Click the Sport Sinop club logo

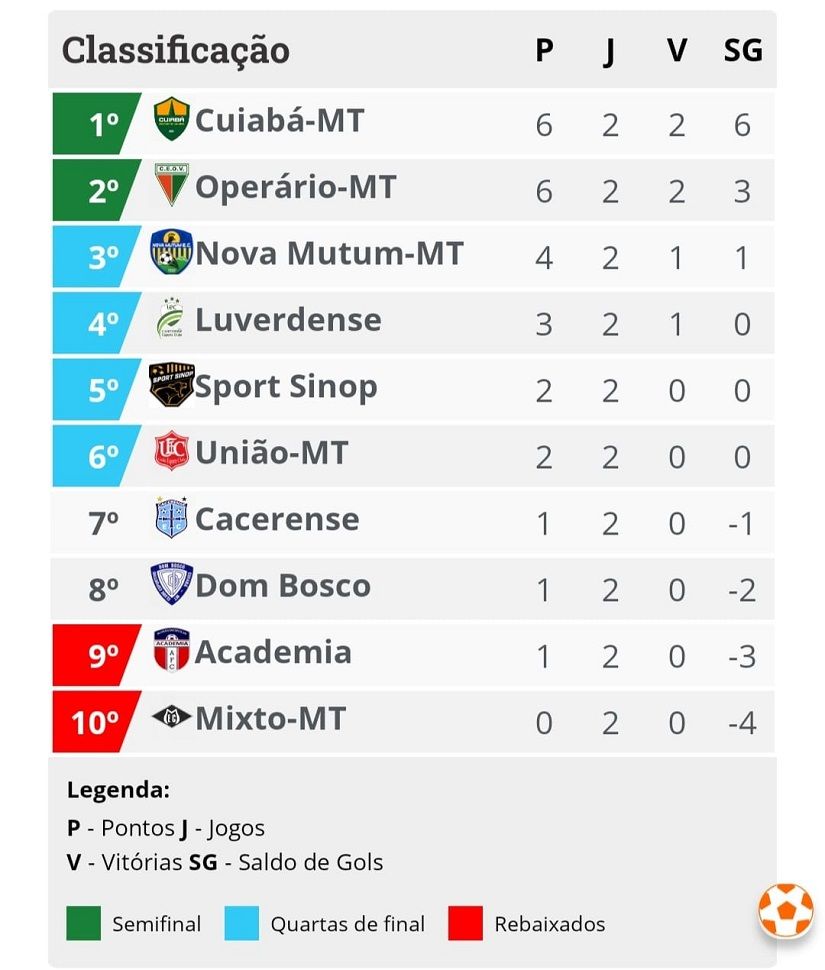(171, 384)
